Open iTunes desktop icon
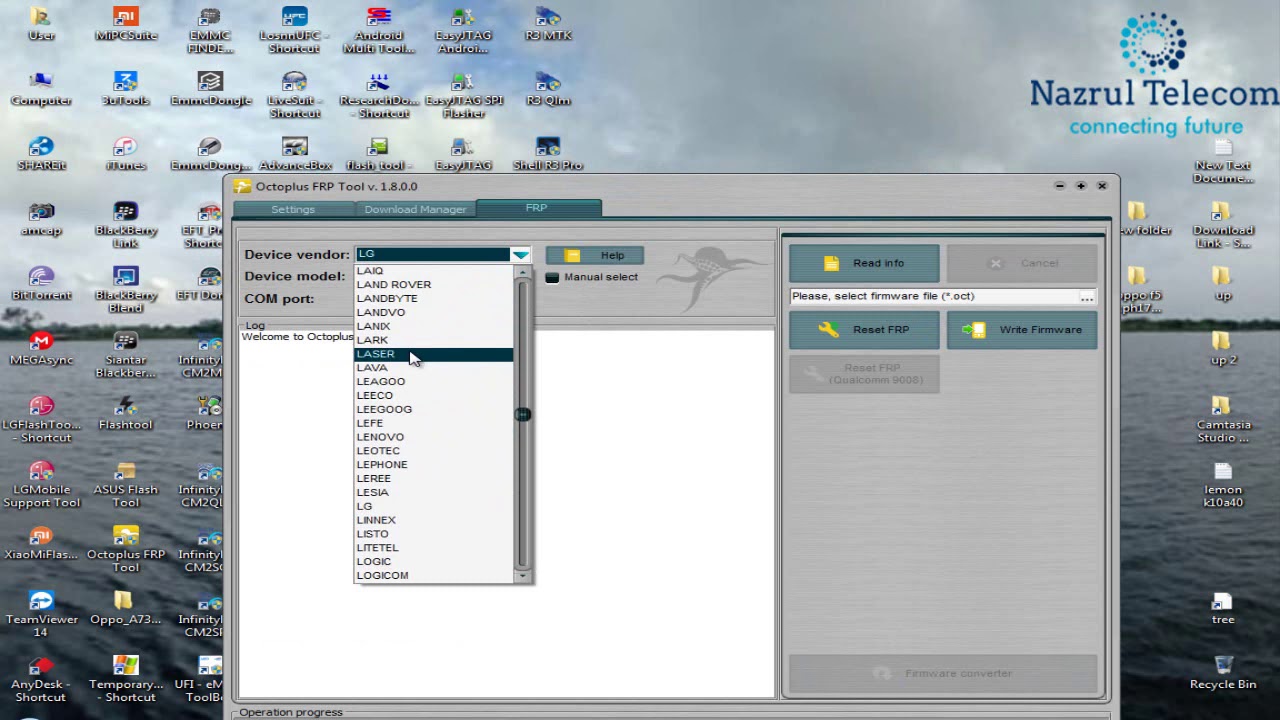Screen dimensions: 1280x720 [x=126, y=154]
